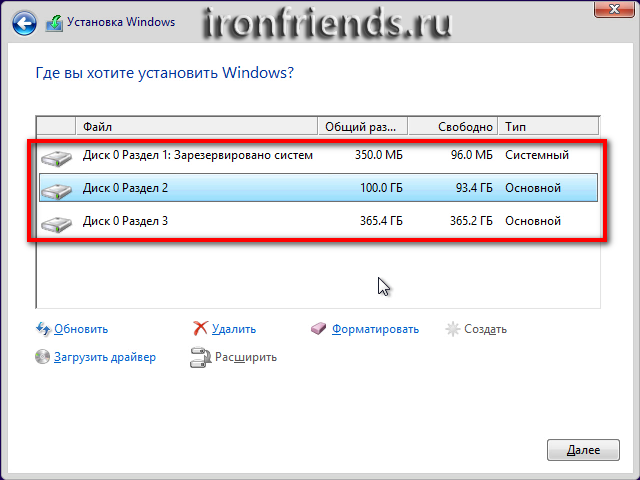Image resolution: width=640 pixels, height=480 pixels.
Task: Sort by the Файл column header
Action: (x=196, y=127)
